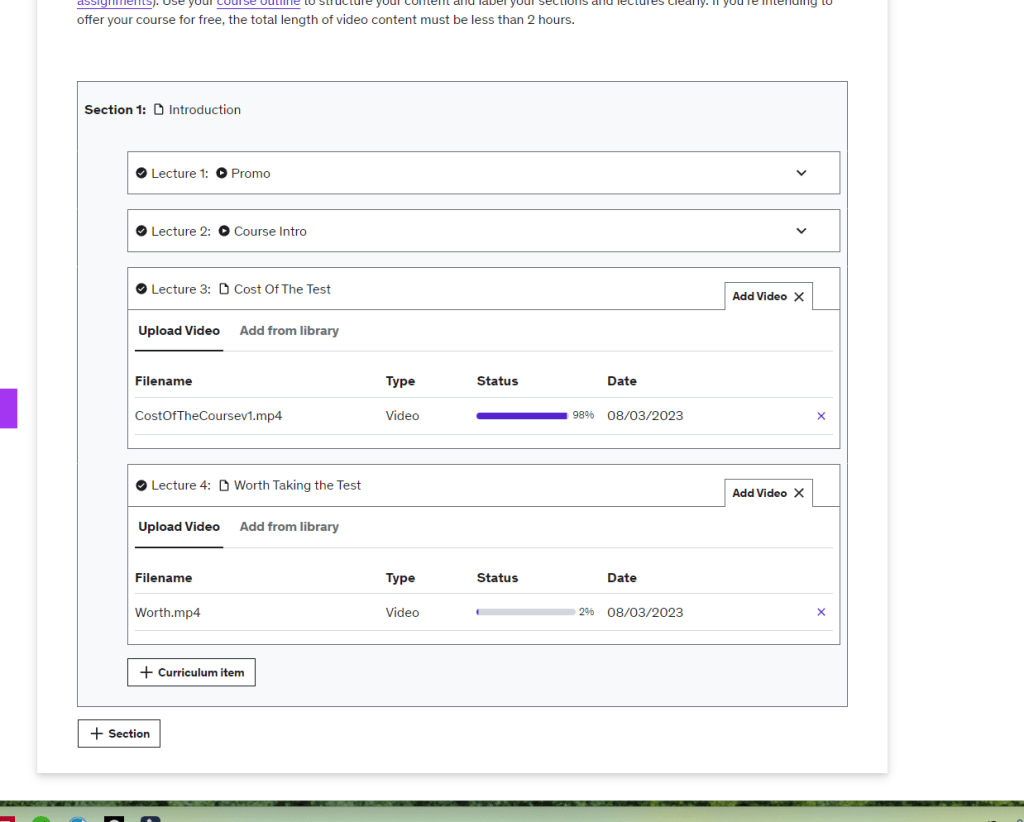Close the Add Video panel for Lecture 3
Viewport: 1024px width, 822px height.
coord(799,297)
